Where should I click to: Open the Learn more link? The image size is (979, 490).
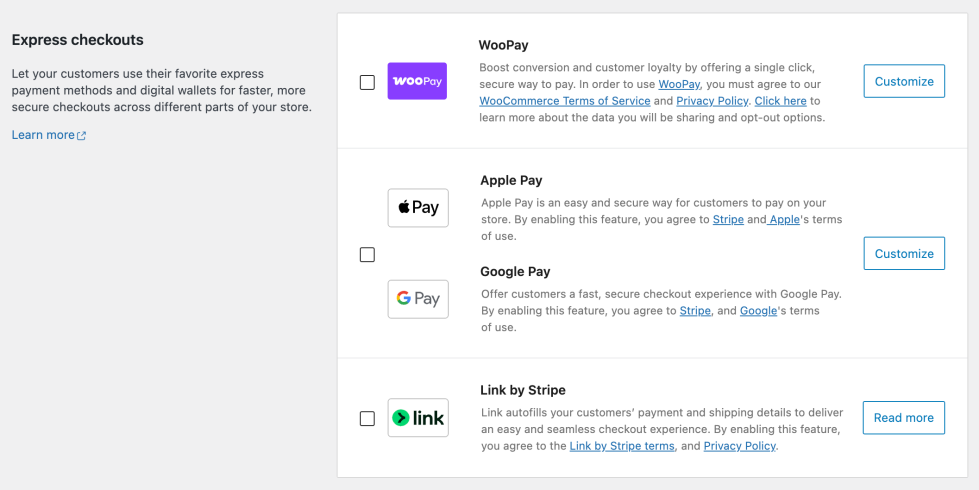click(x=43, y=135)
